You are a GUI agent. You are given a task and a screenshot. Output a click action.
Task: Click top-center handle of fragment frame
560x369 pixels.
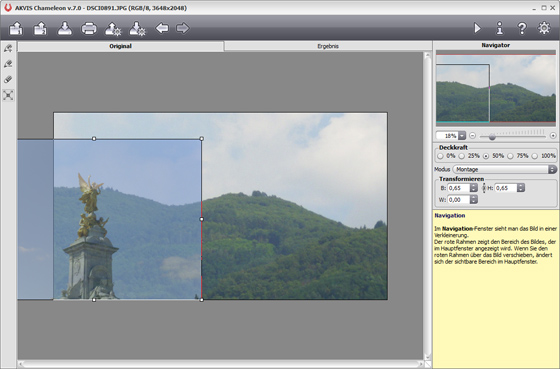pyautogui.click(x=94, y=139)
